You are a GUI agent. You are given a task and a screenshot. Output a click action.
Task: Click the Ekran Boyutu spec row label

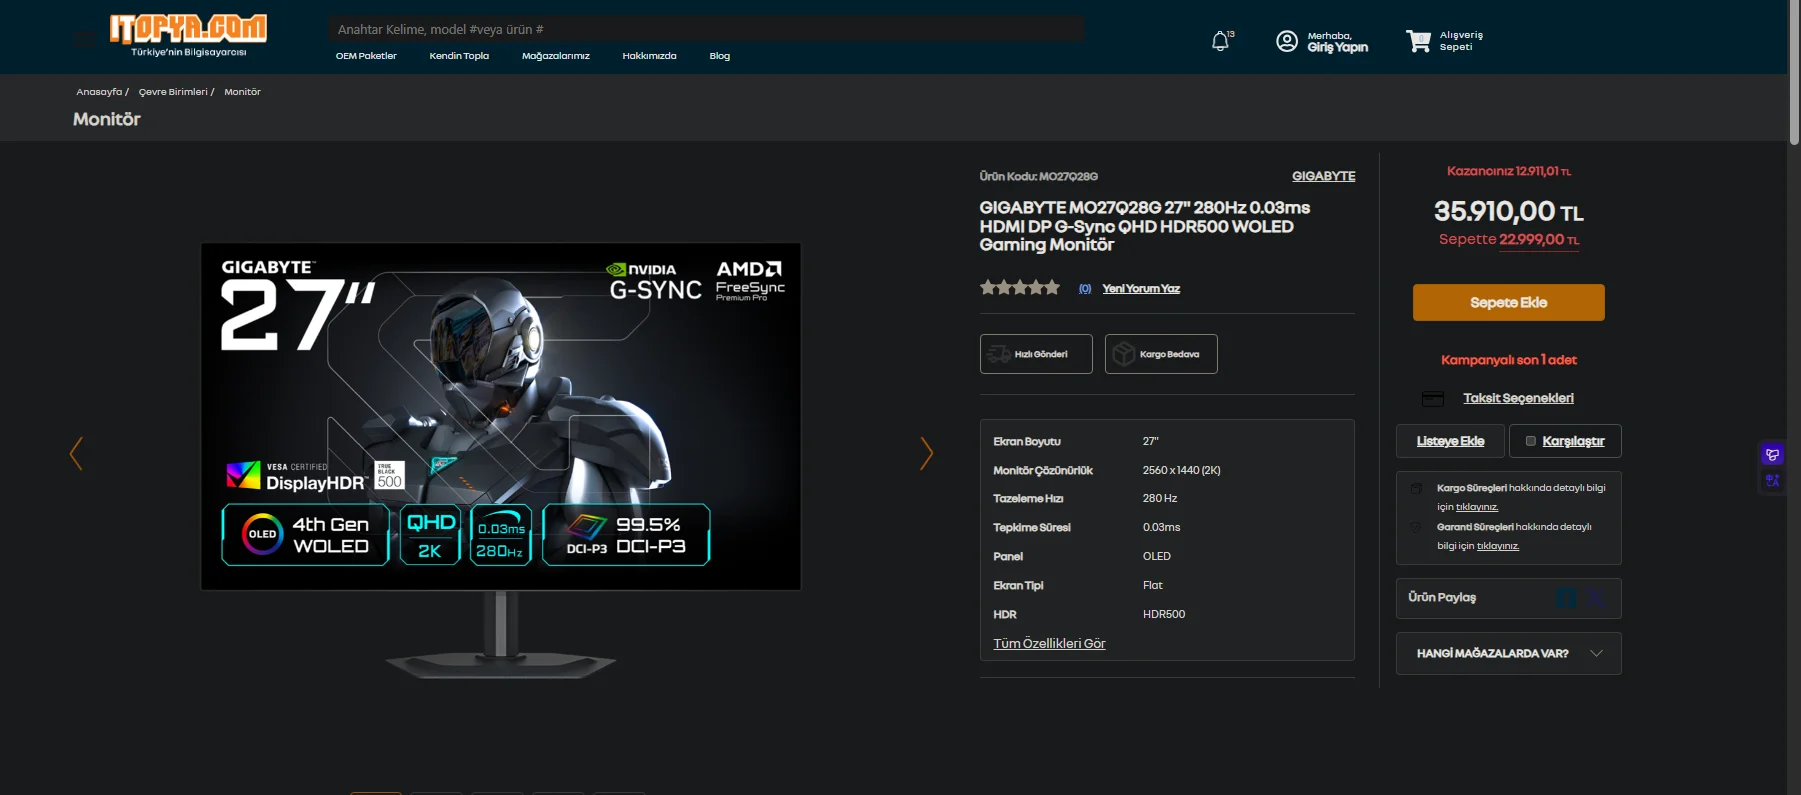(1027, 441)
